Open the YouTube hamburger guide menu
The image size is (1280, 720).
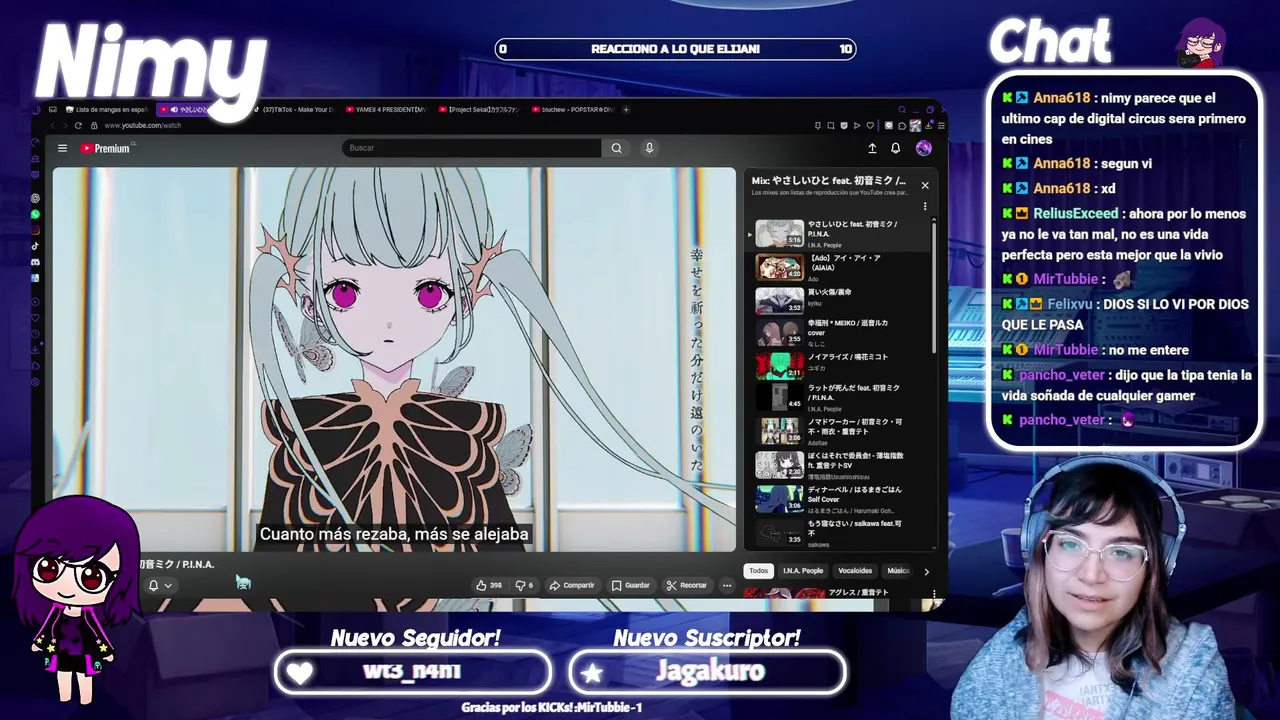pyautogui.click(x=62, y=148)
